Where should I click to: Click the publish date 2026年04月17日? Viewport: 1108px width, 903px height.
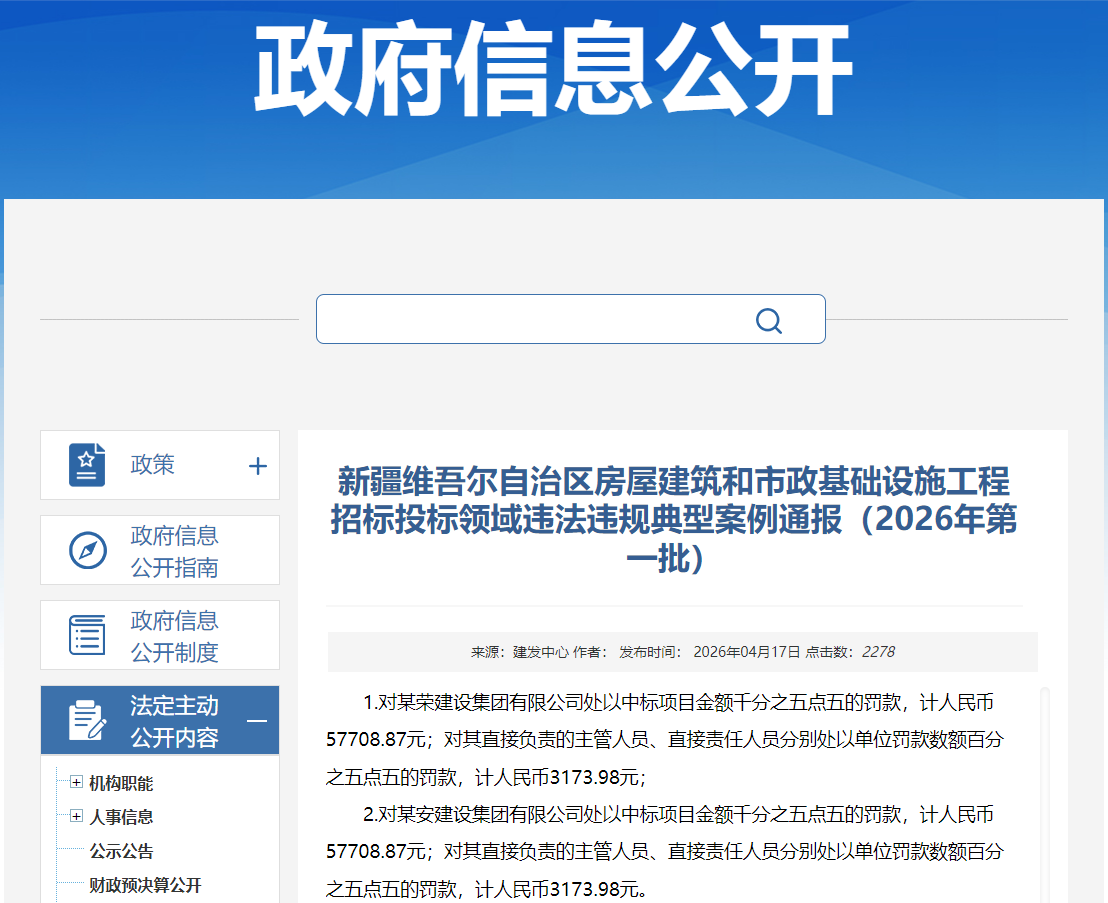747,651
